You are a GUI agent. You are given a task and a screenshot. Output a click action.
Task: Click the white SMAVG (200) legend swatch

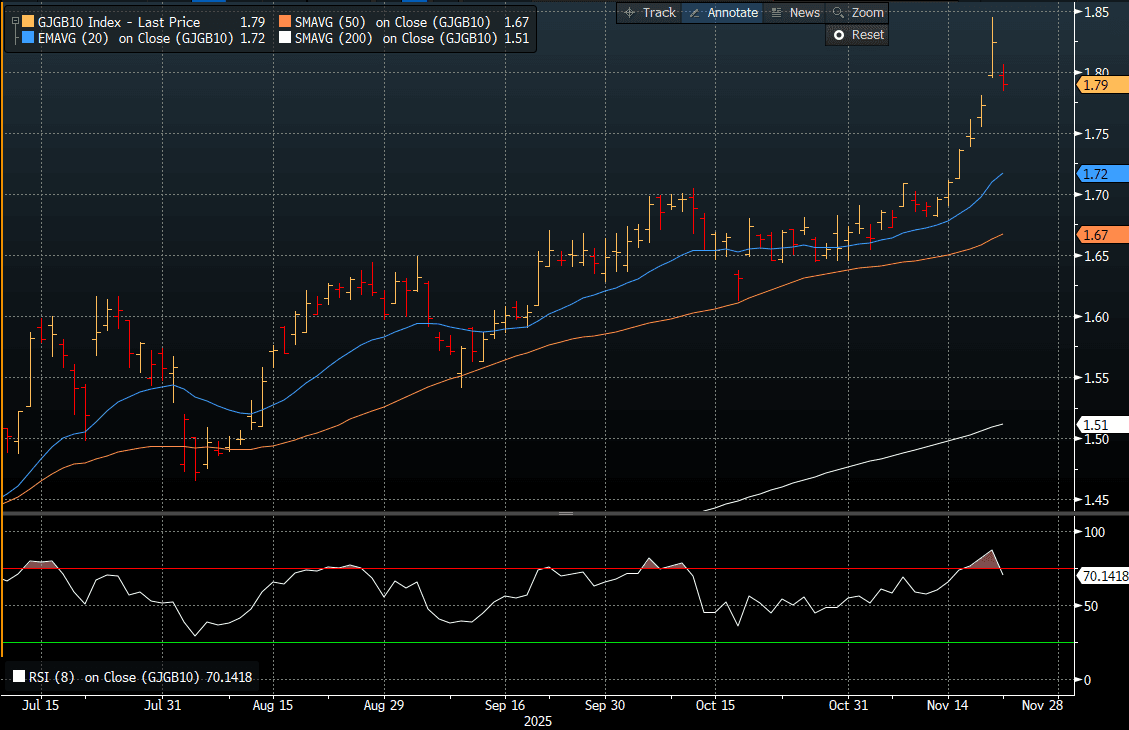(x=286, y=40)
